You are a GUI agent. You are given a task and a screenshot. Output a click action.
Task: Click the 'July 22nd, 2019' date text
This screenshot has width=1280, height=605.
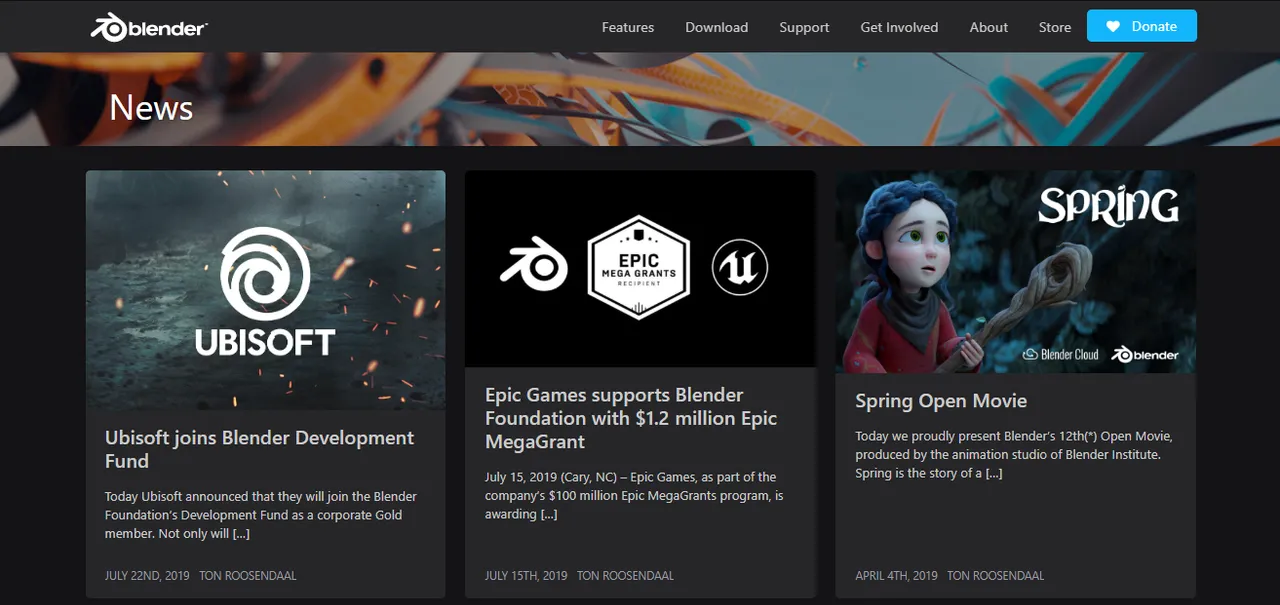click(x=147, y=576)
